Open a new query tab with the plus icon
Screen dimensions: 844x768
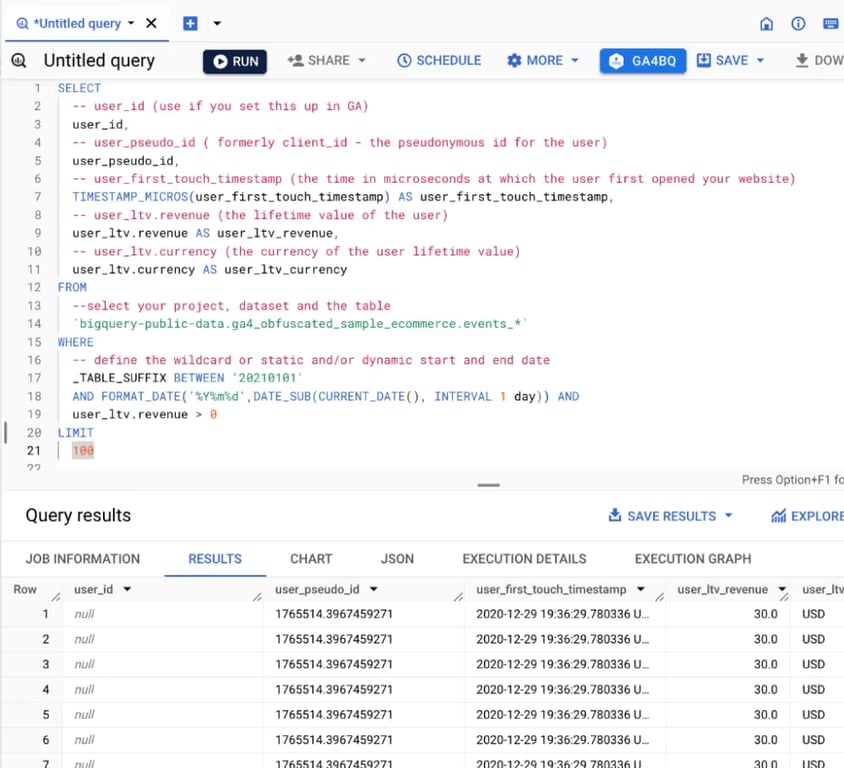point(191,23)
